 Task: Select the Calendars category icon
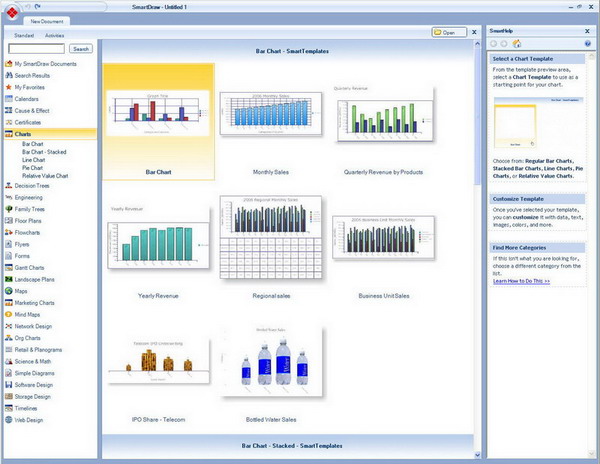click(8, 99)
